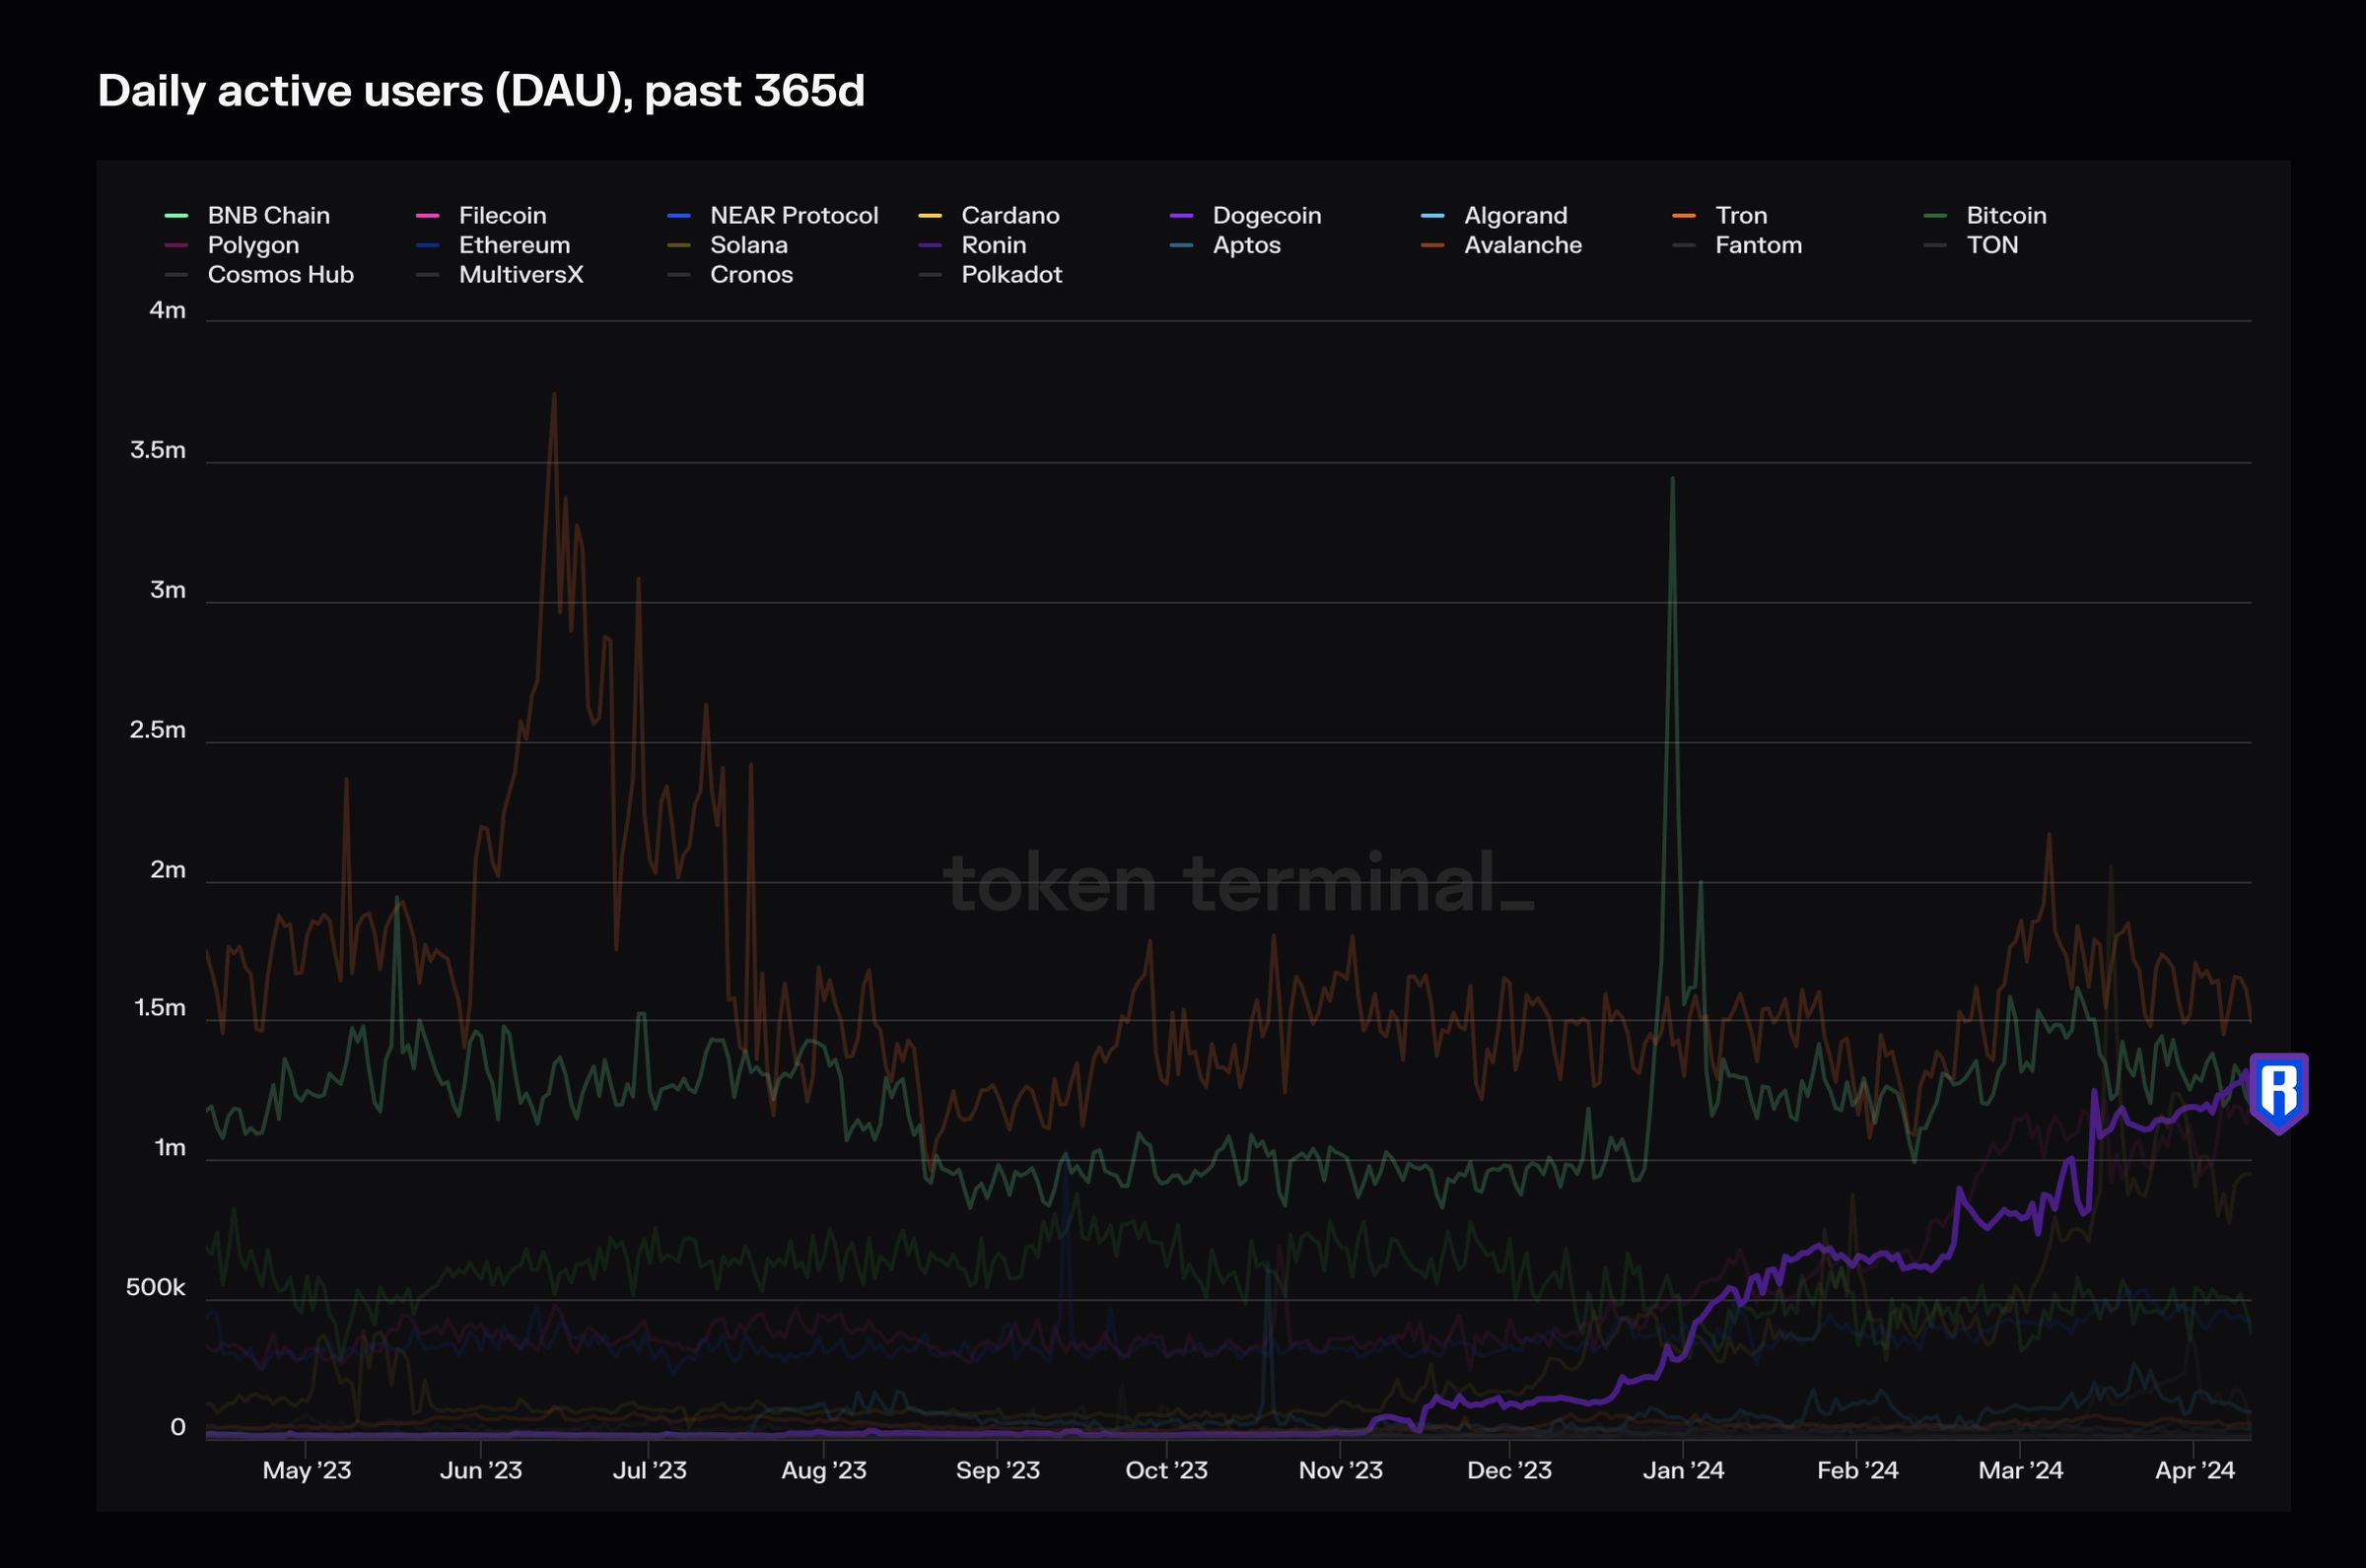Enable Aptos series in legend
Viewport: 2366px width, 1568px height.
[1246, 245]
